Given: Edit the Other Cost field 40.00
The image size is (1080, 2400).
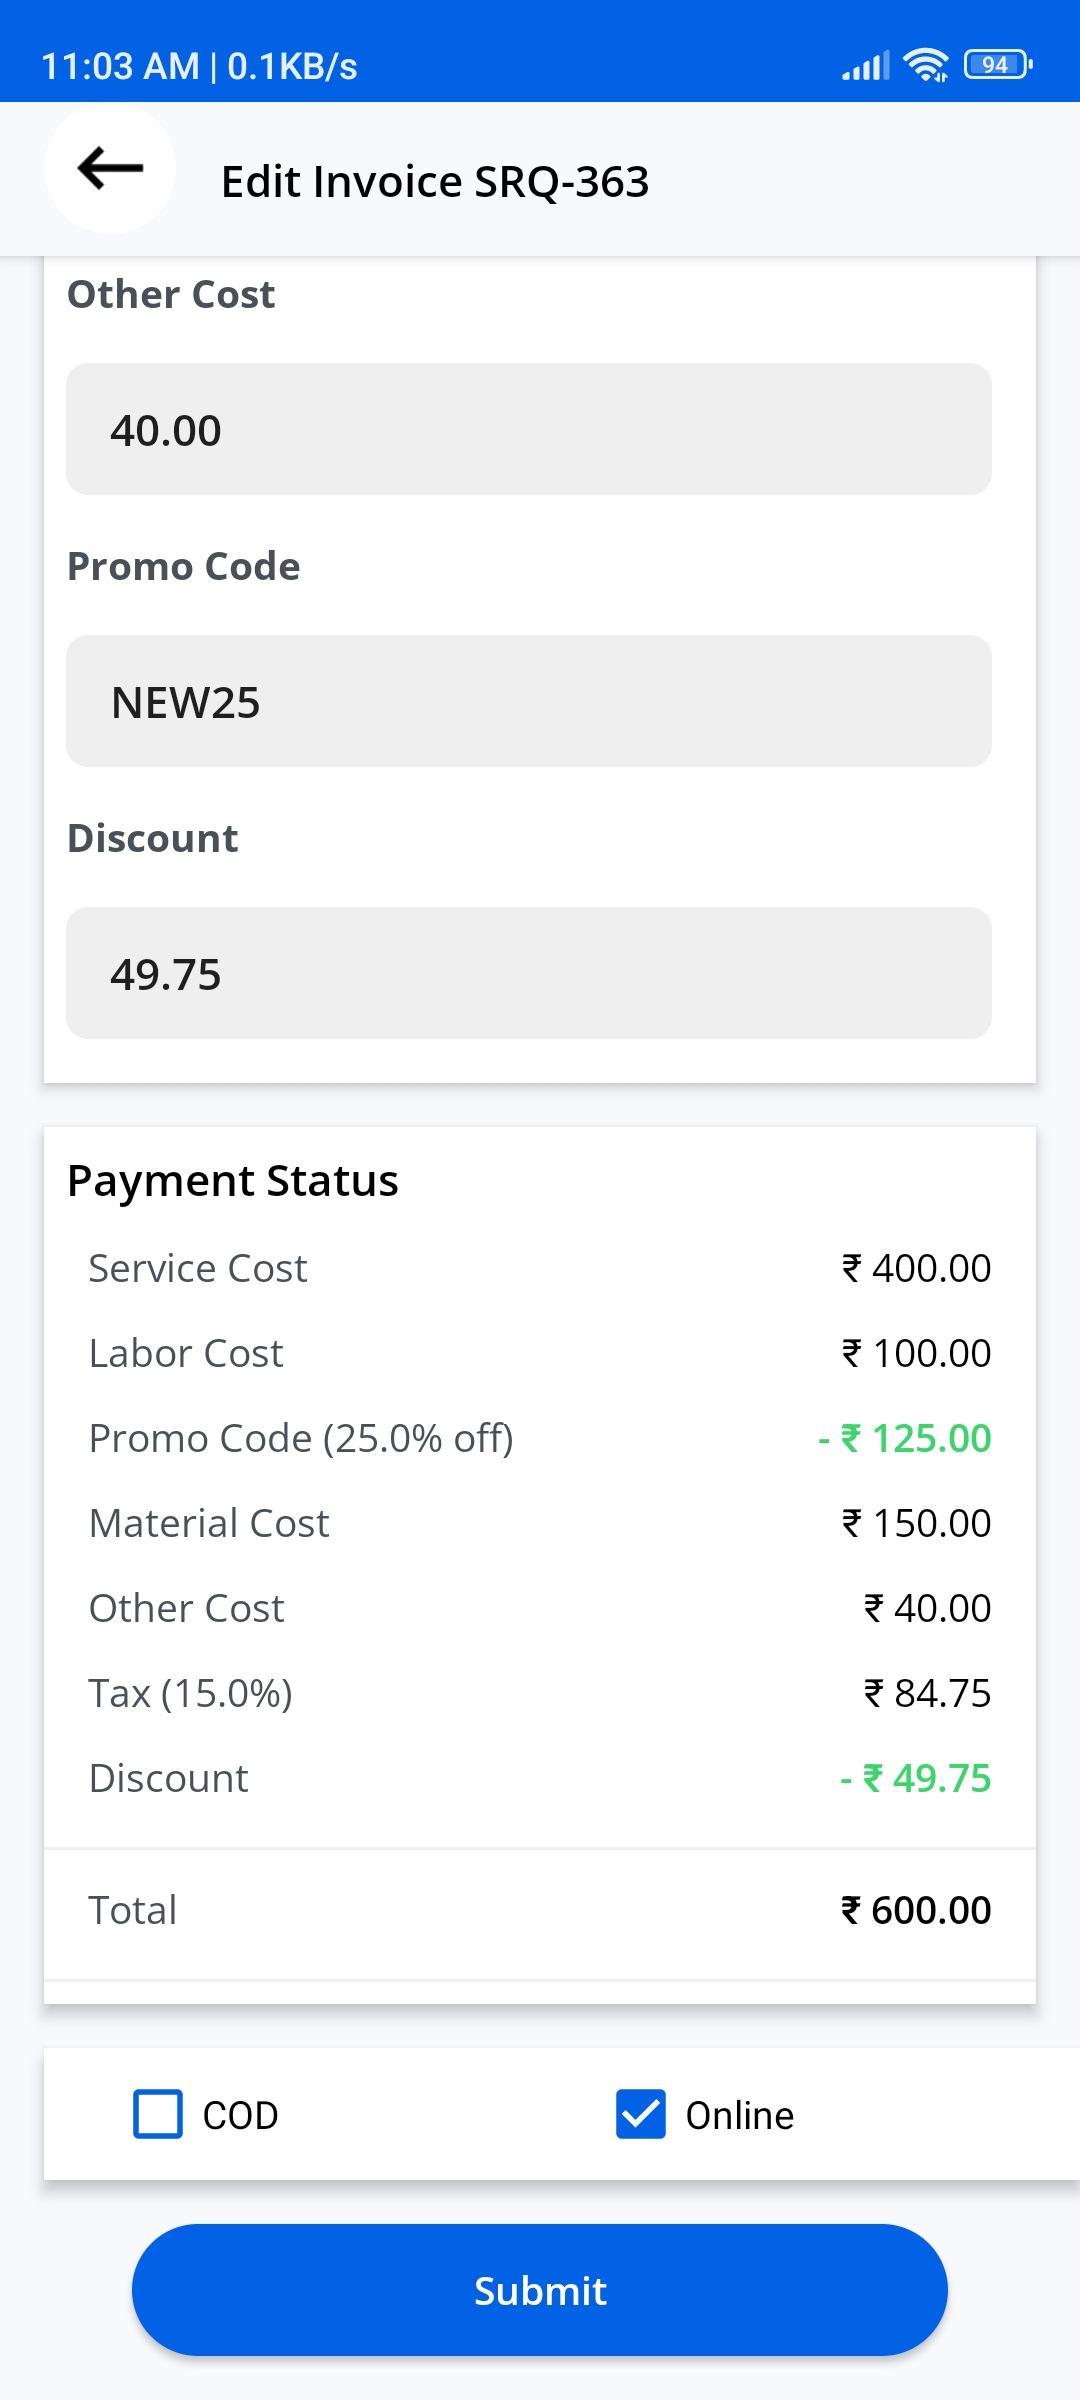Looking at the screenshot, I should point(528,429).
